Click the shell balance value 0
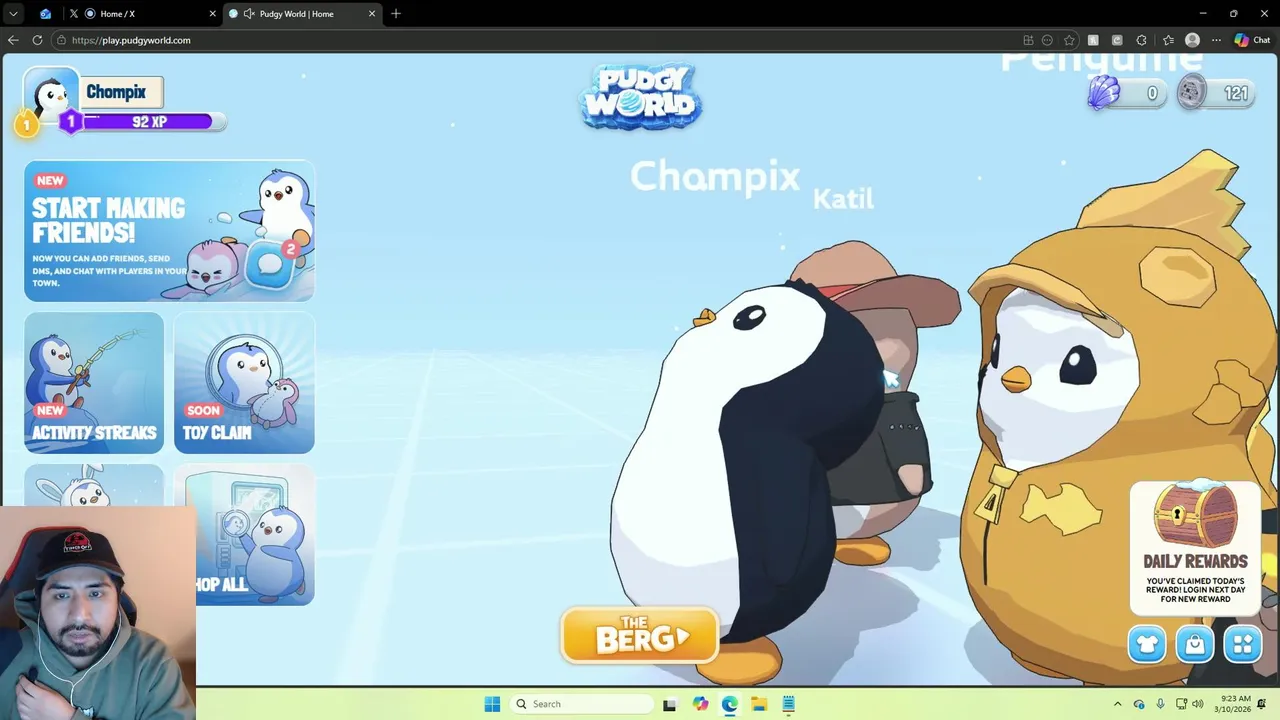1280x720 pixels. tap(1152, 93)
